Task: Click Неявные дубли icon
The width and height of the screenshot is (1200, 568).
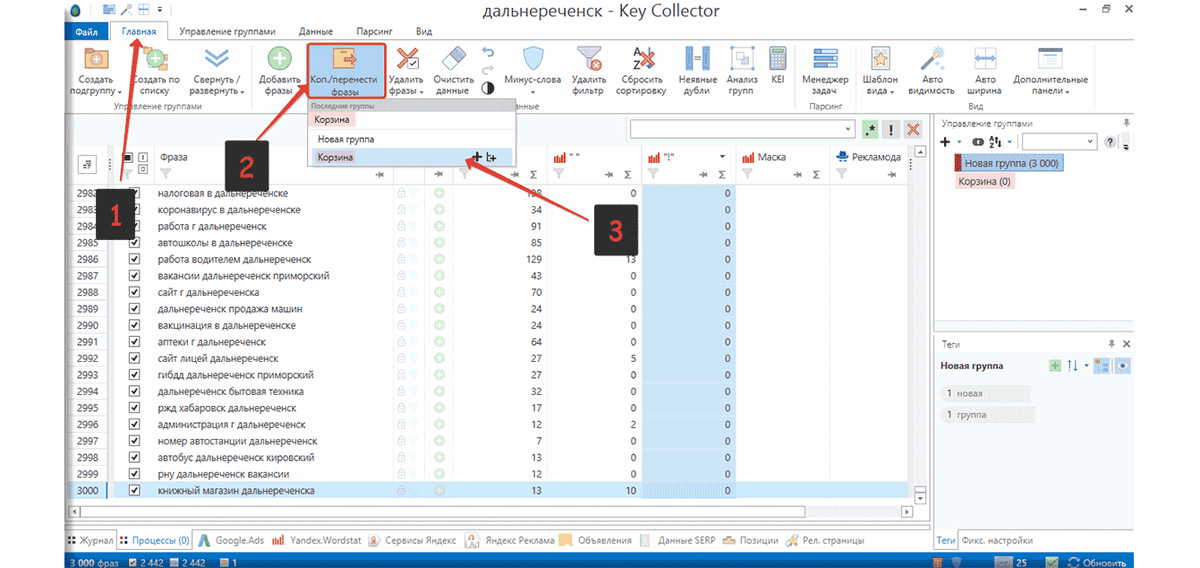Action: pos(697,58)
